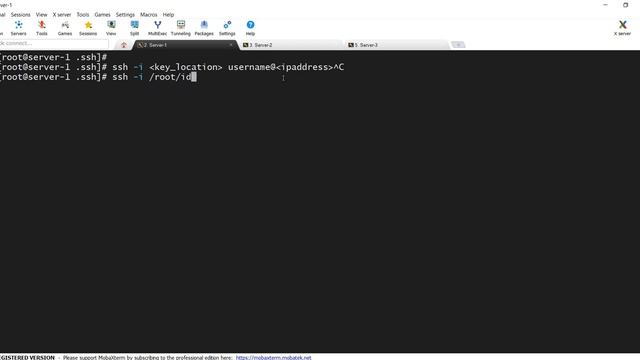Launch the MultiExec mode icon

coord(158,28)
